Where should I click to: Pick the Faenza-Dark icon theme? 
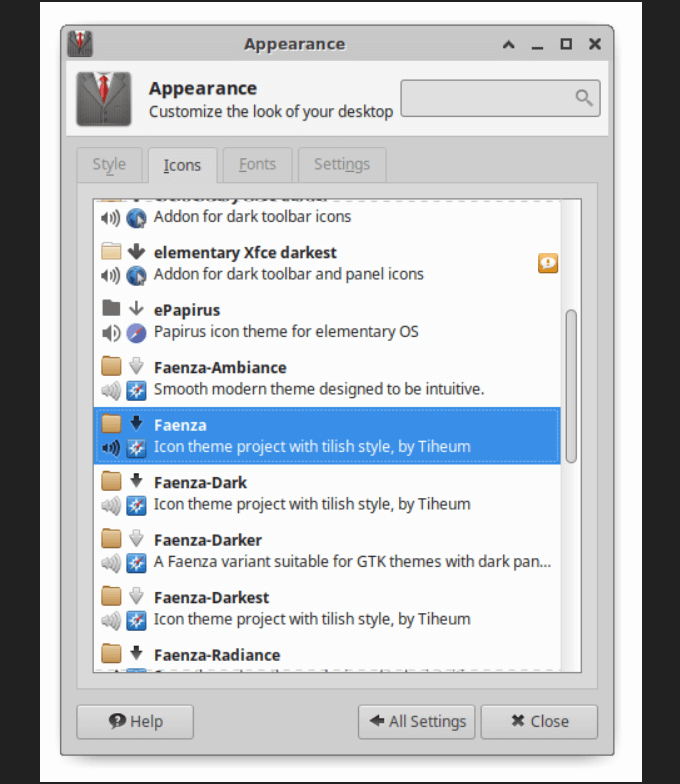pyautogui.click(x=200, y=483)
